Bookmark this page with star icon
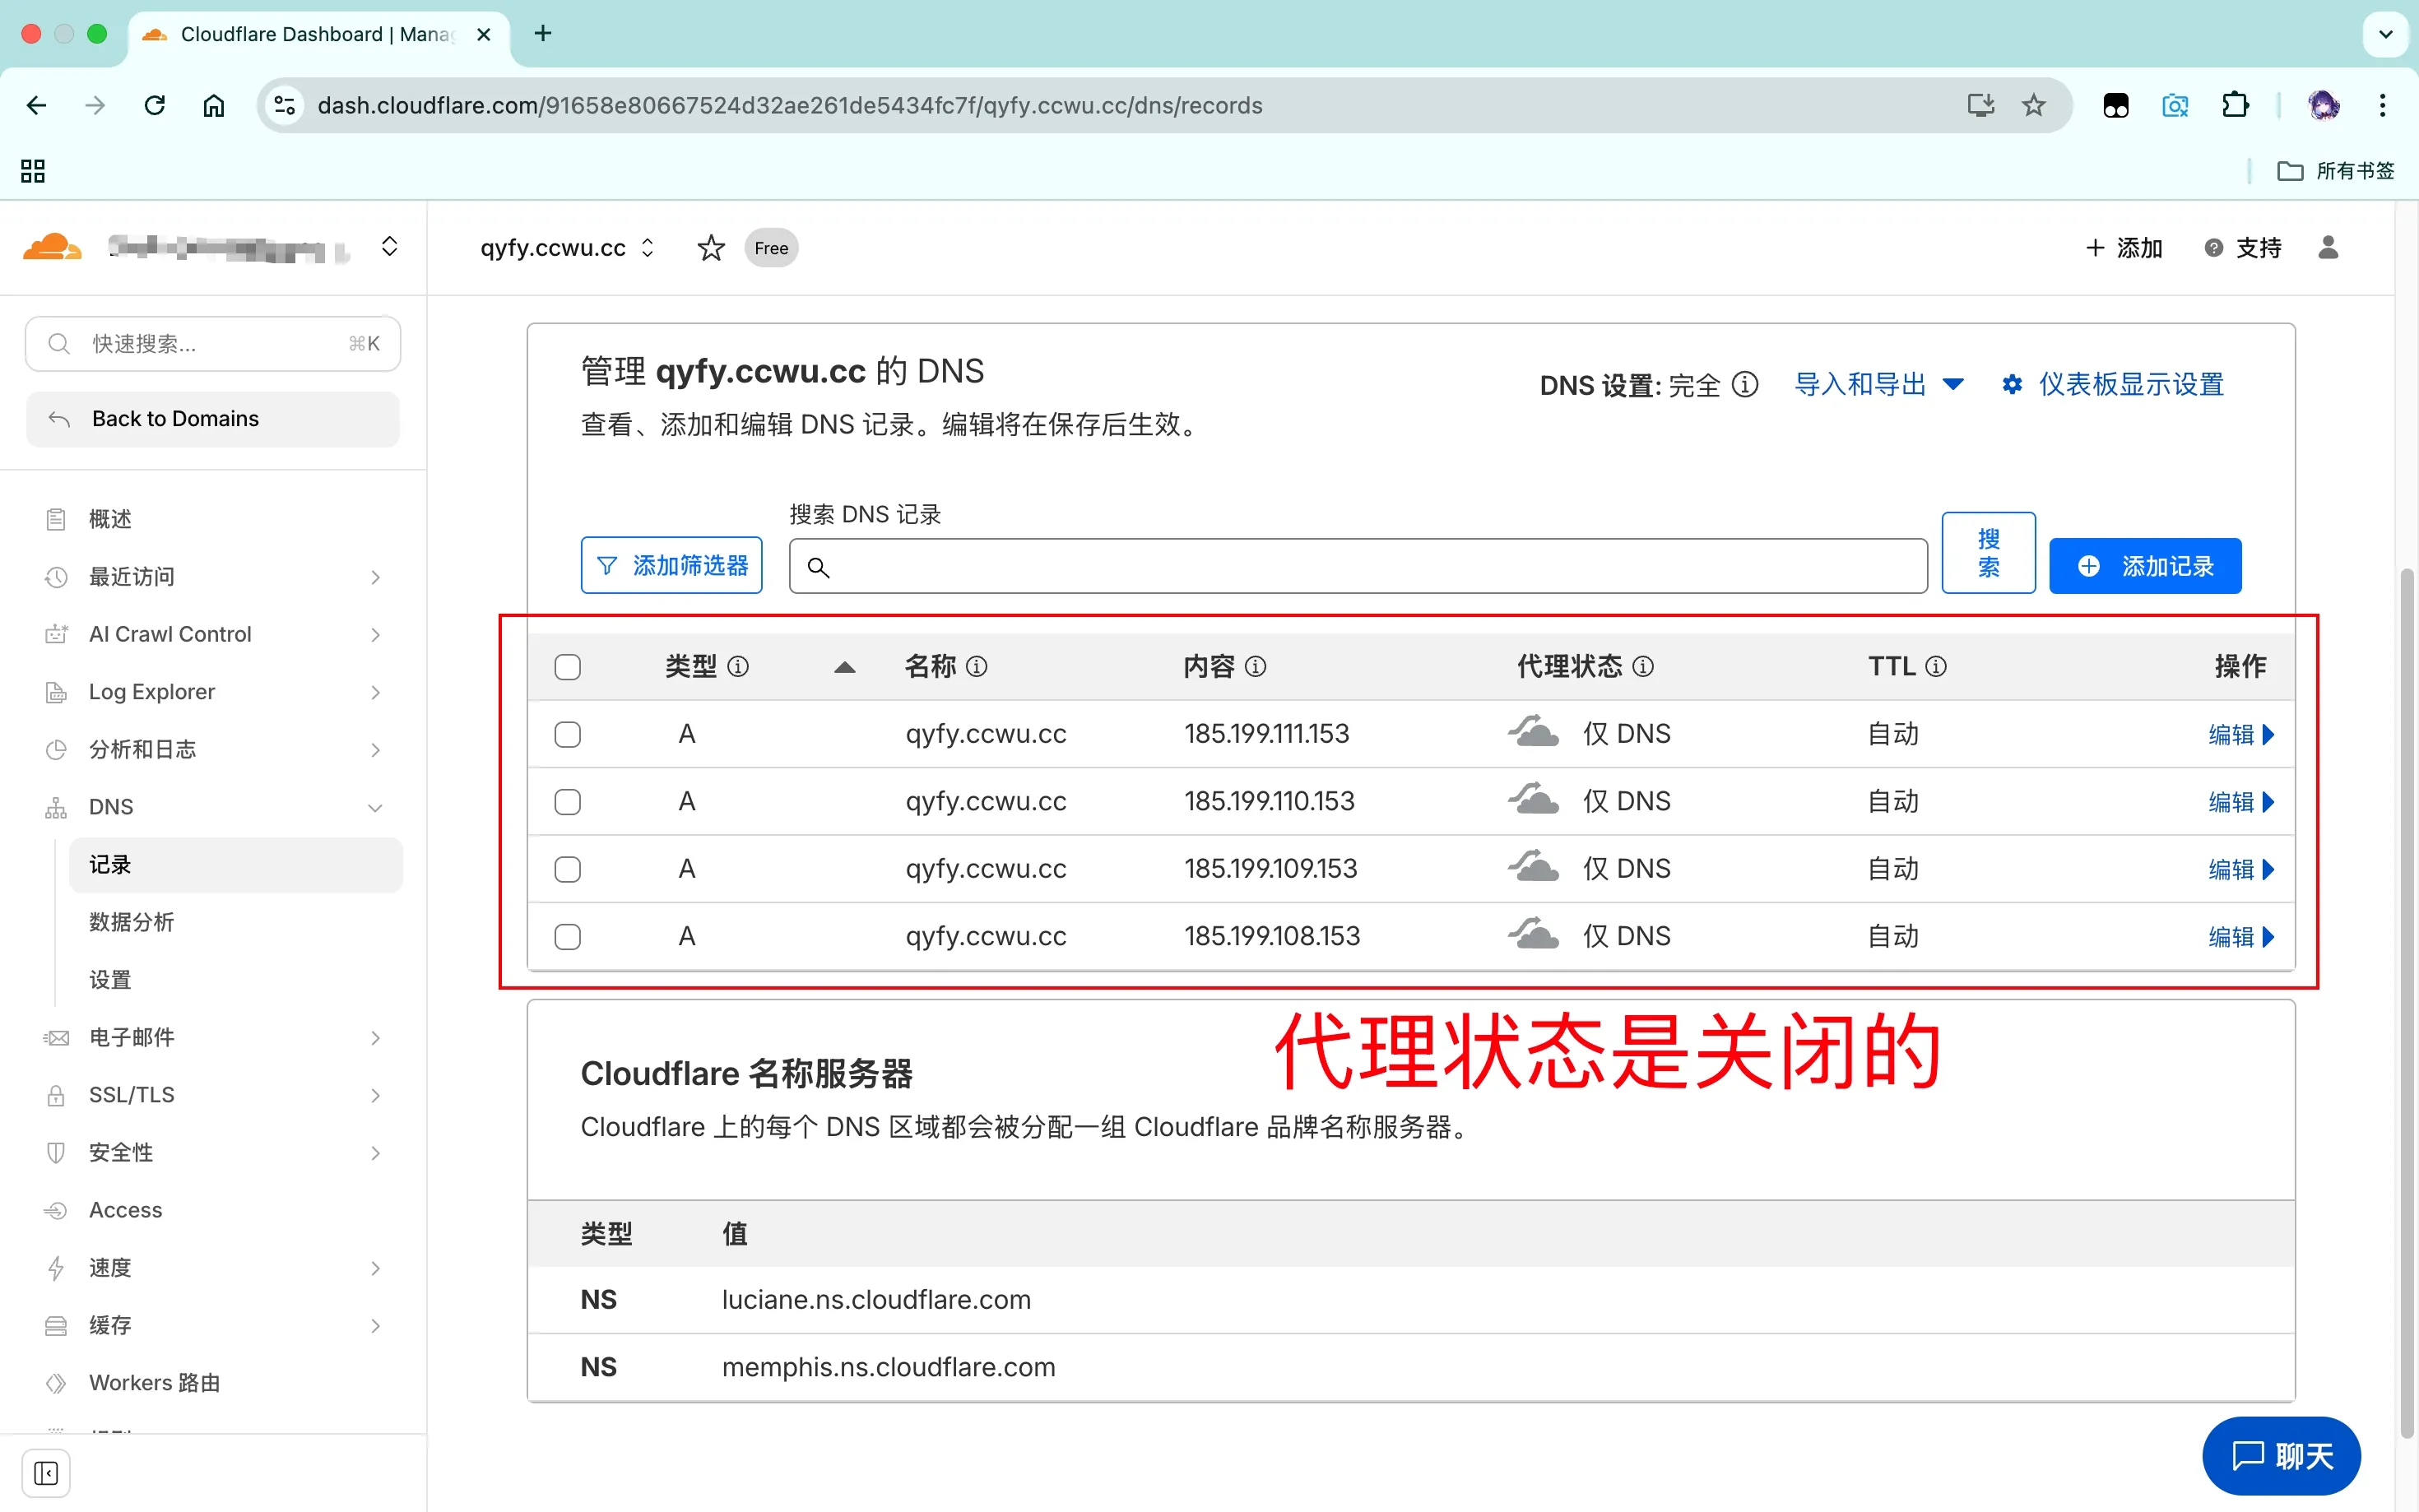Image resolution: width=2419 pixels, height=1512 pixels. pos(2033,106)
